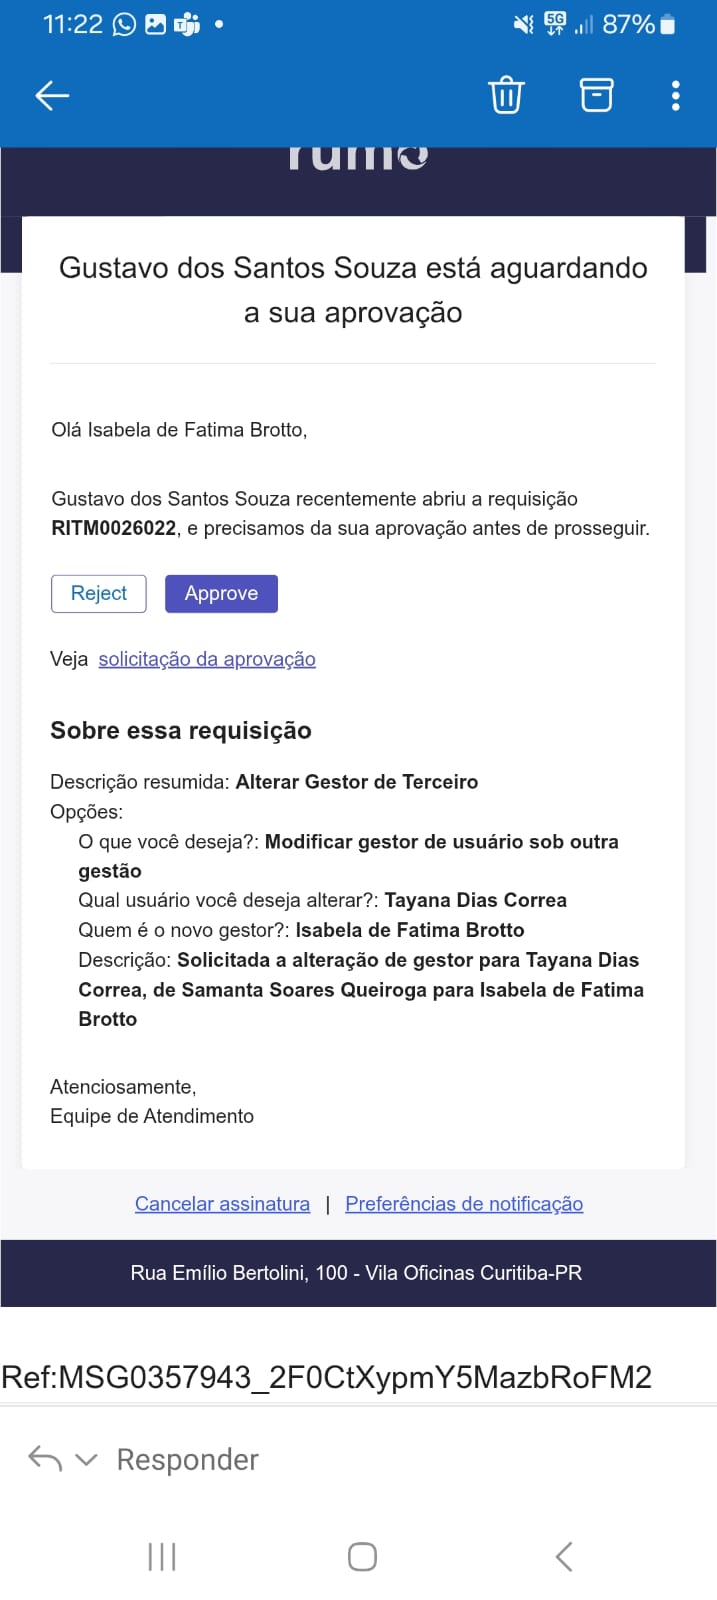This screenshot has width=717, height=1600.
Task: Open Preferências de notificação link
Action: [x=464, y=1204]
